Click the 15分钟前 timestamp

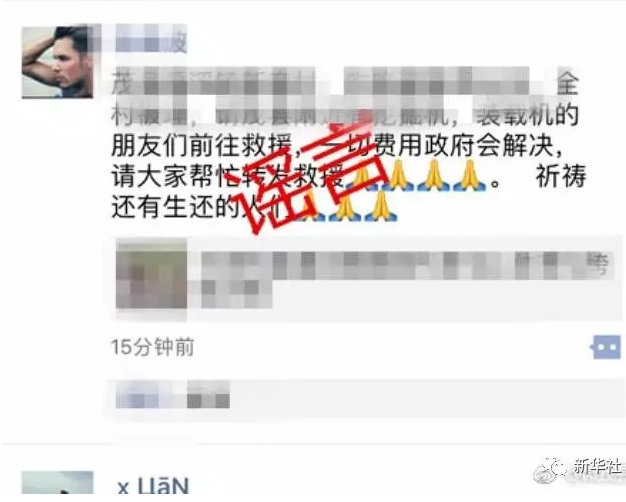pyautogui.click(x=153, y=347)
